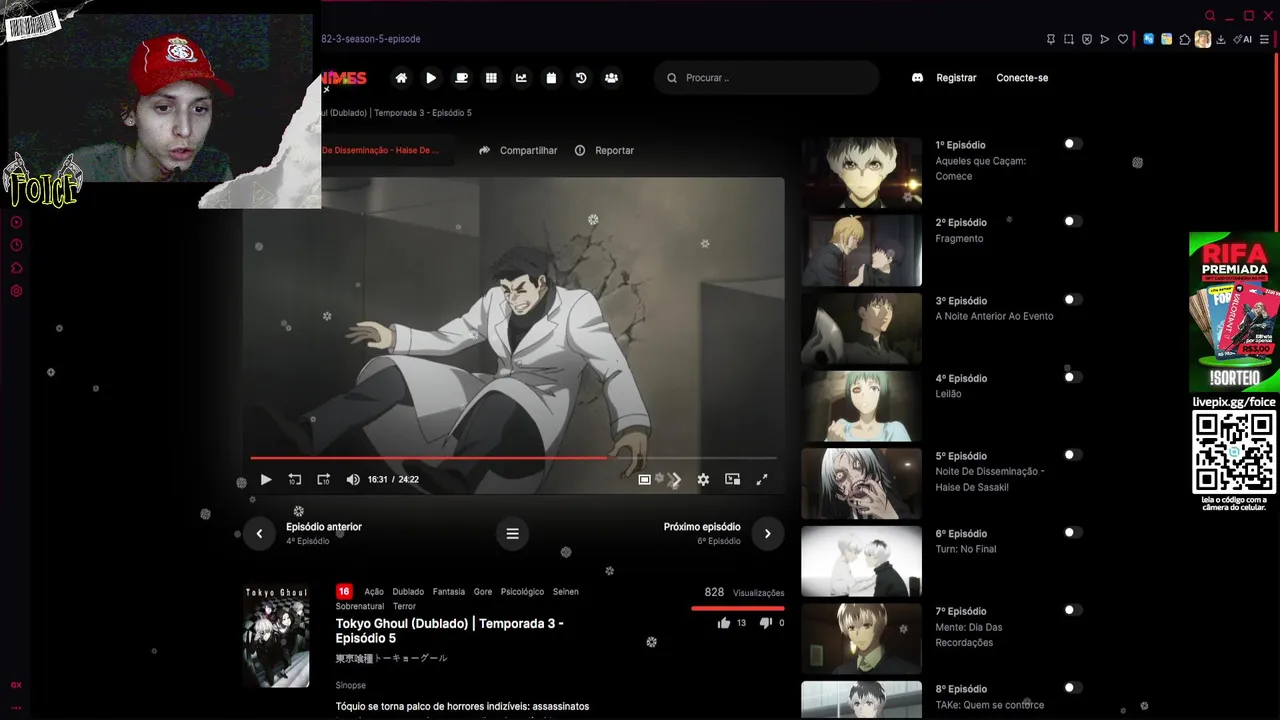The image size is (1280, 720).
Task: Enter fullscreen in video player
Action: click(x=762, y=480)
